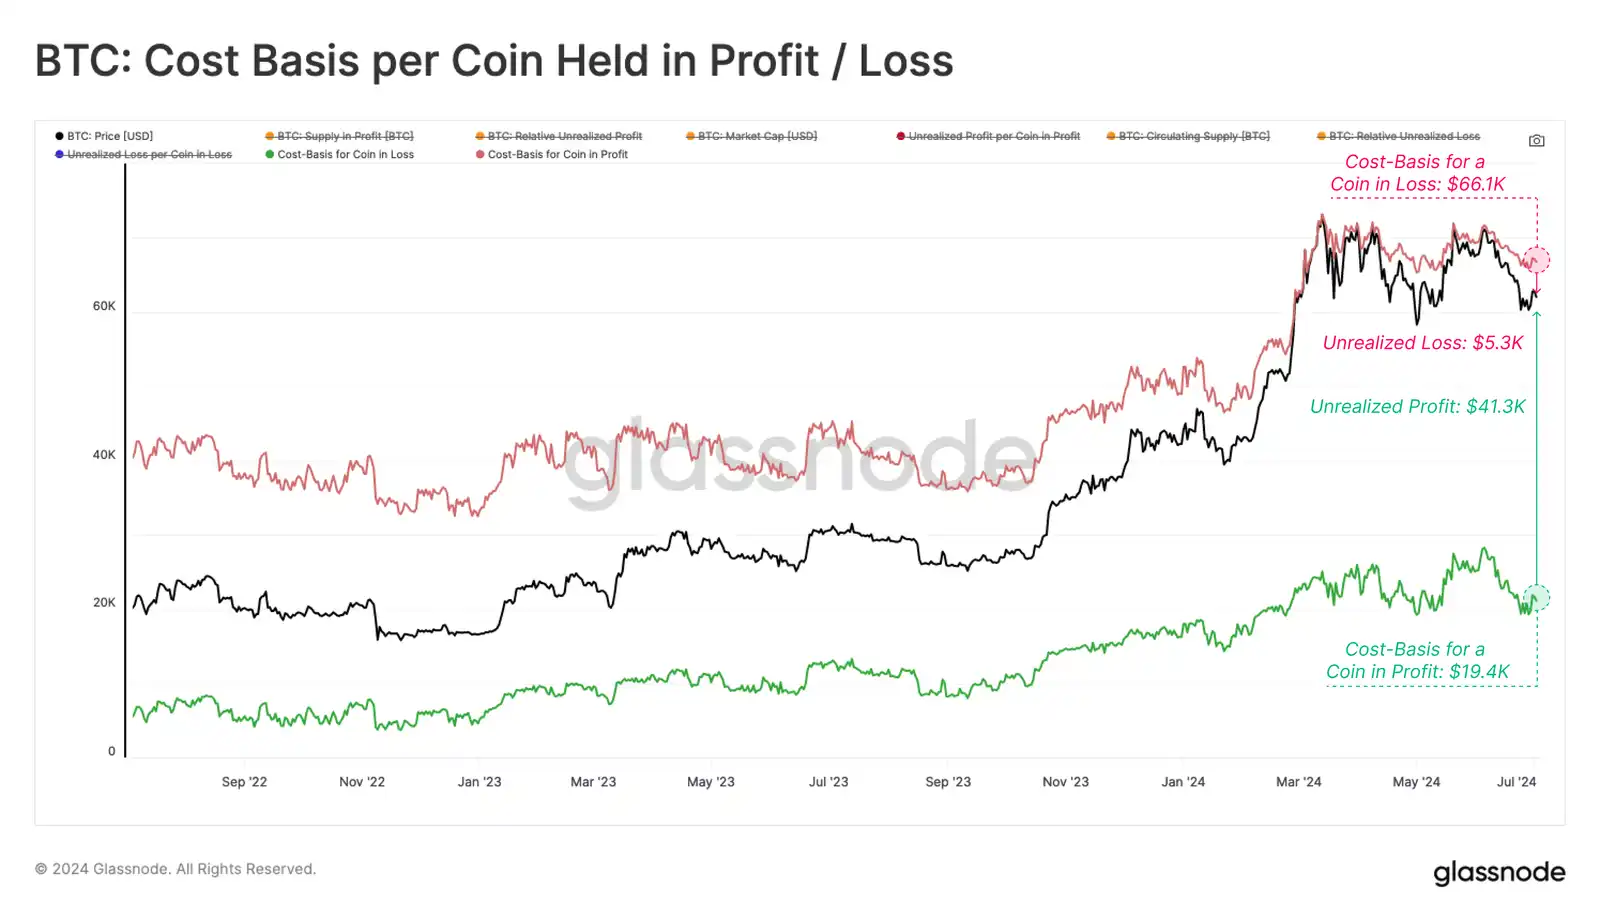Toggle the BTC: Price [USD] series label
The width and height of the screenshot is (1600, 921).
click(110, 136)
